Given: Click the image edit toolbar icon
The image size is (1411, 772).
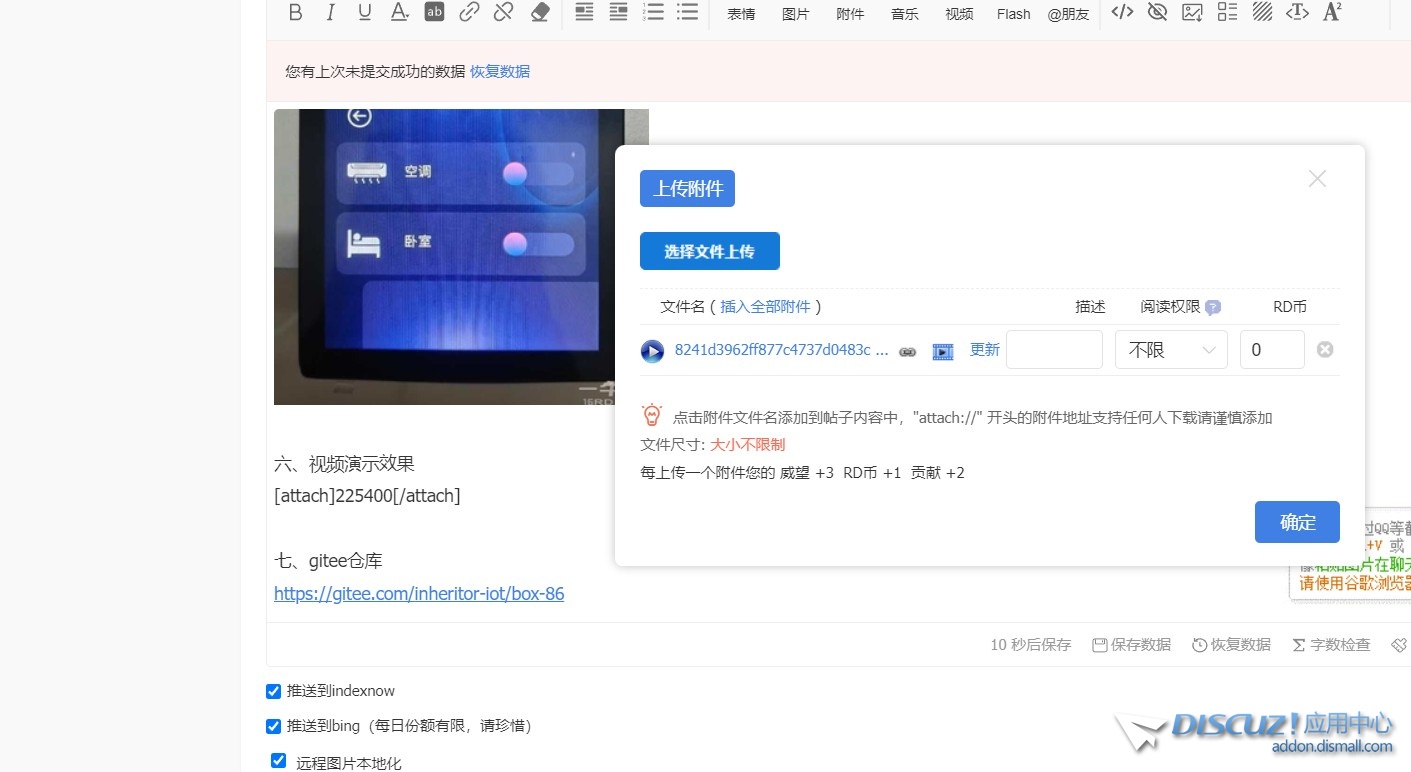Looking at the screenshot, I should [x=1192, y=12].
